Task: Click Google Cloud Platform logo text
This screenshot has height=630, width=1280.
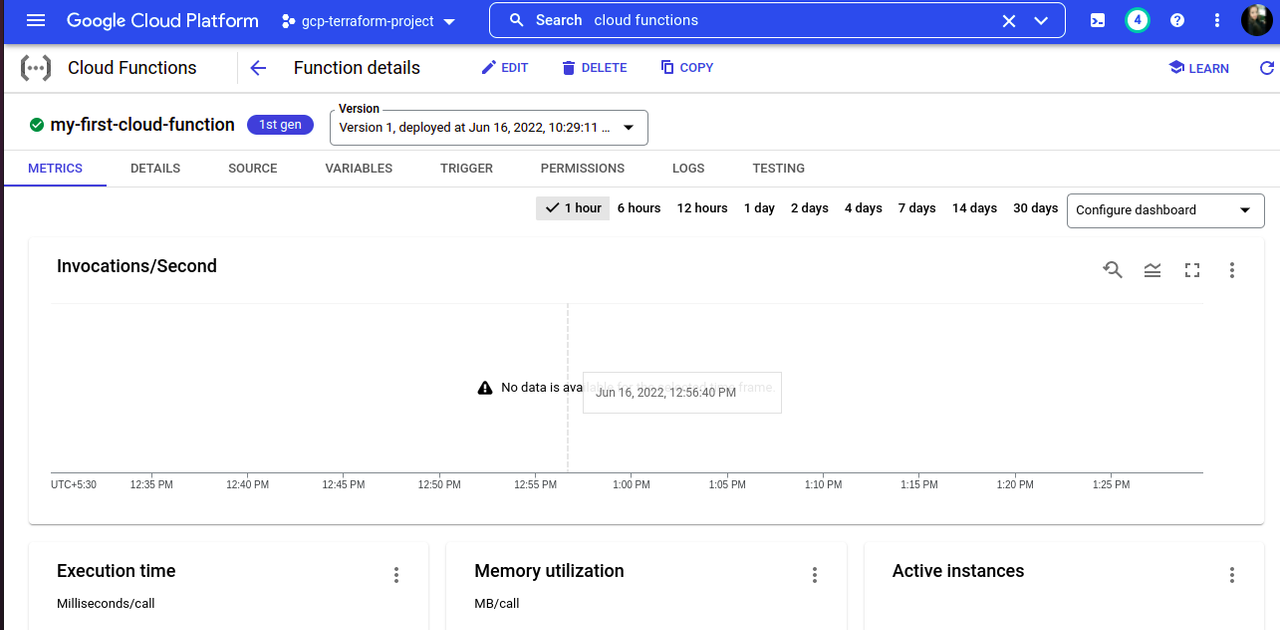Action: point(163,20)
